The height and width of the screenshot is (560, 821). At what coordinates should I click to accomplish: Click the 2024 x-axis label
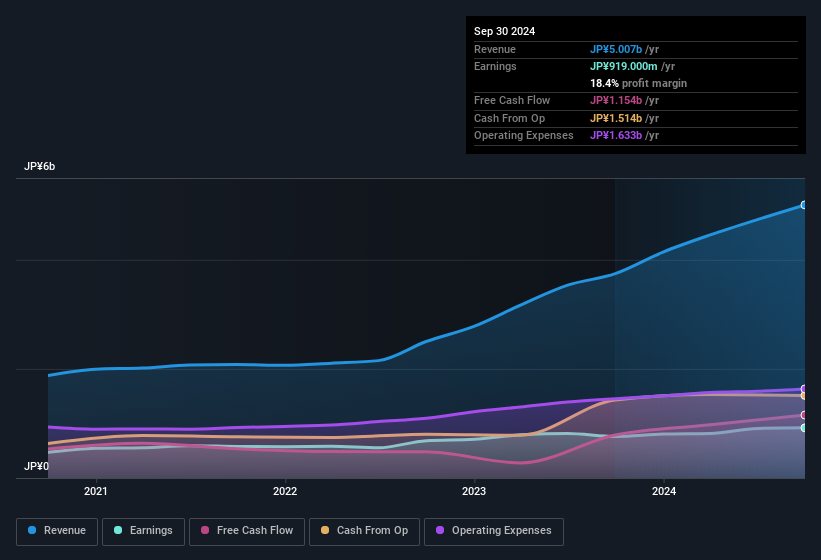pos(663,491)
